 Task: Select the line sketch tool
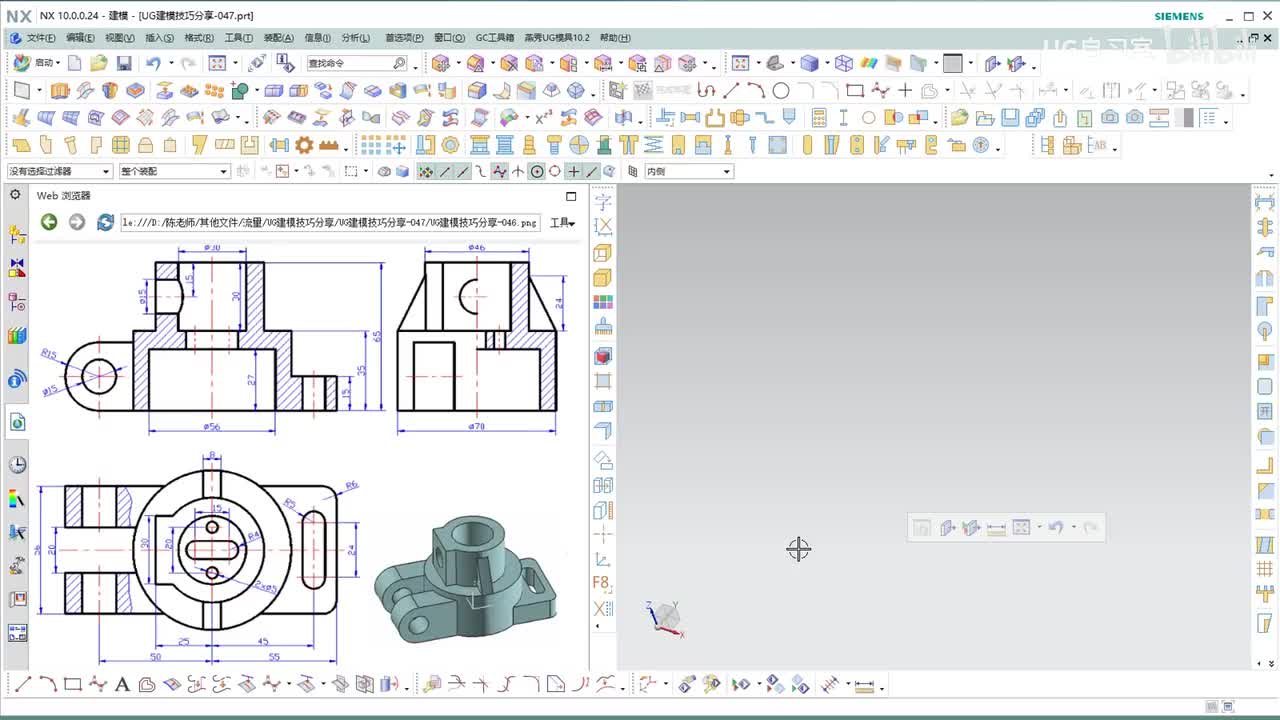[x=732, y=90]
